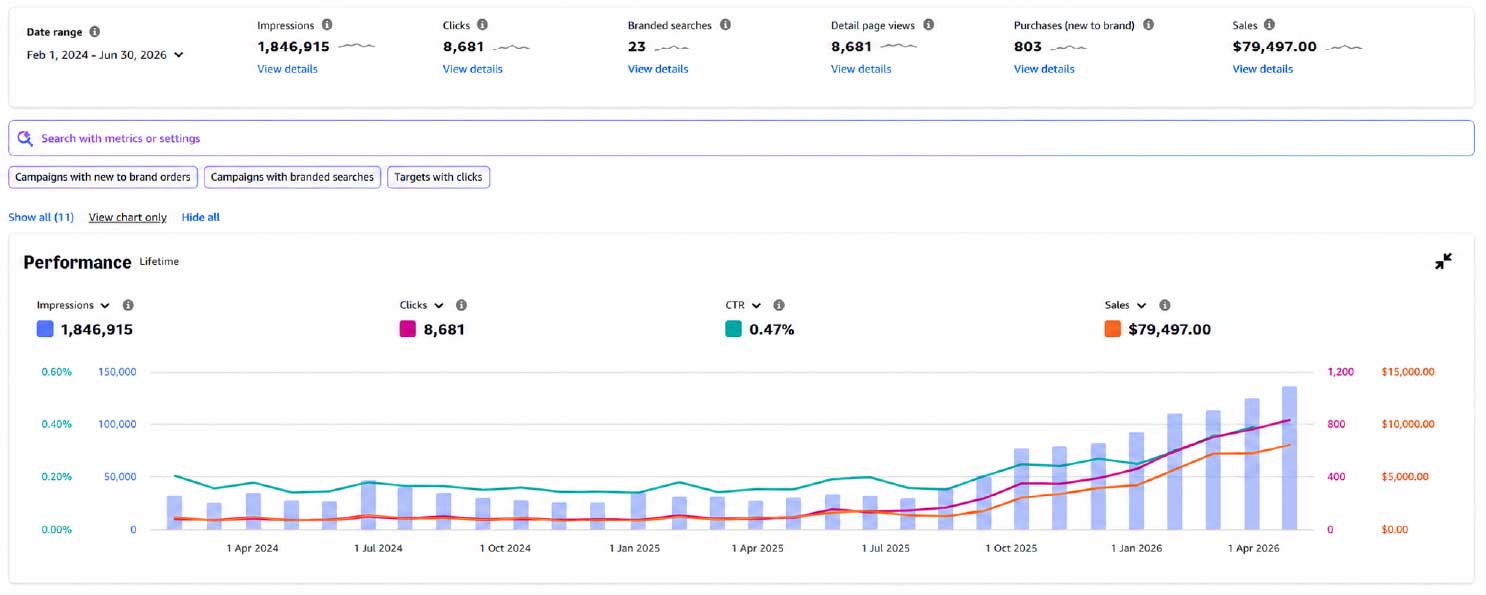Click info icon beside top Clicks metric

tap(482, 25)
